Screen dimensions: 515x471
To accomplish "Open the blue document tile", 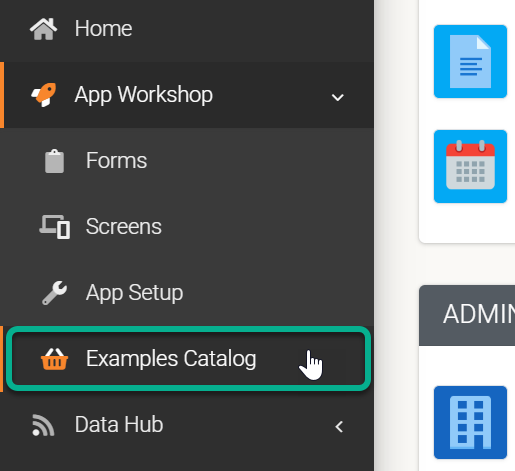I will coord(470,62).
